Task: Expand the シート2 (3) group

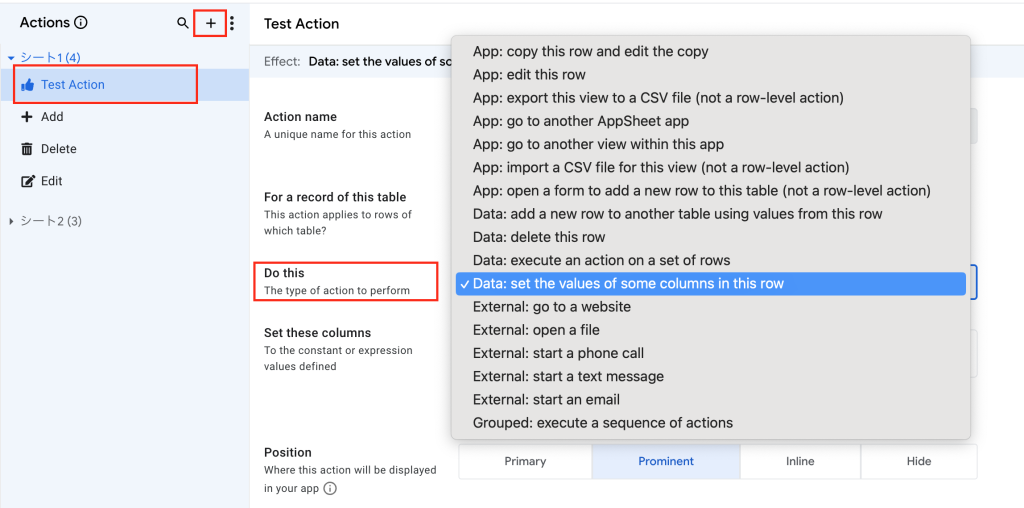Action: [x=11, y=221]
